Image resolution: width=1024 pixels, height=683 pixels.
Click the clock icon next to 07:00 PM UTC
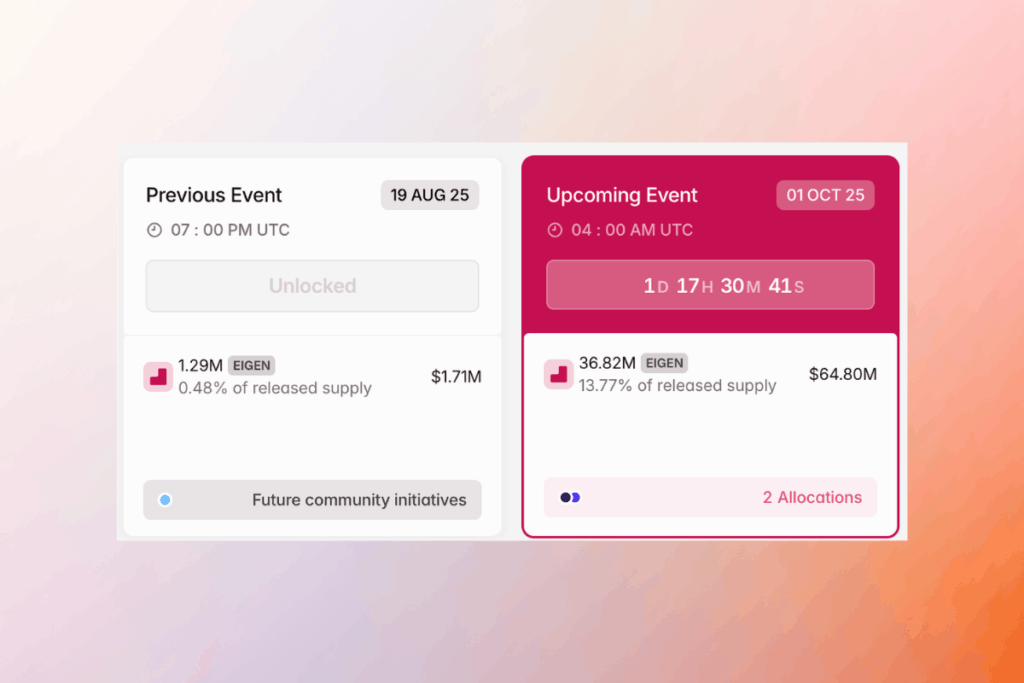pyautogui.click(x=153, y=229)
